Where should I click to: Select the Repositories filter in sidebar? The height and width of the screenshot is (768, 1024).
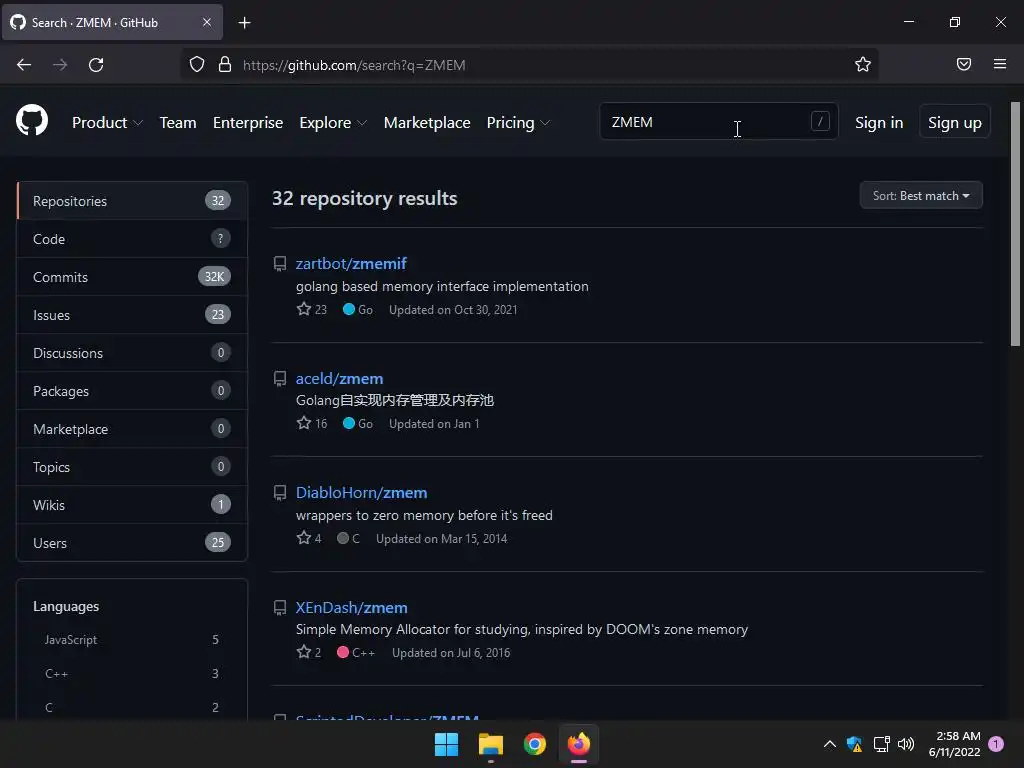click(132, 200)
